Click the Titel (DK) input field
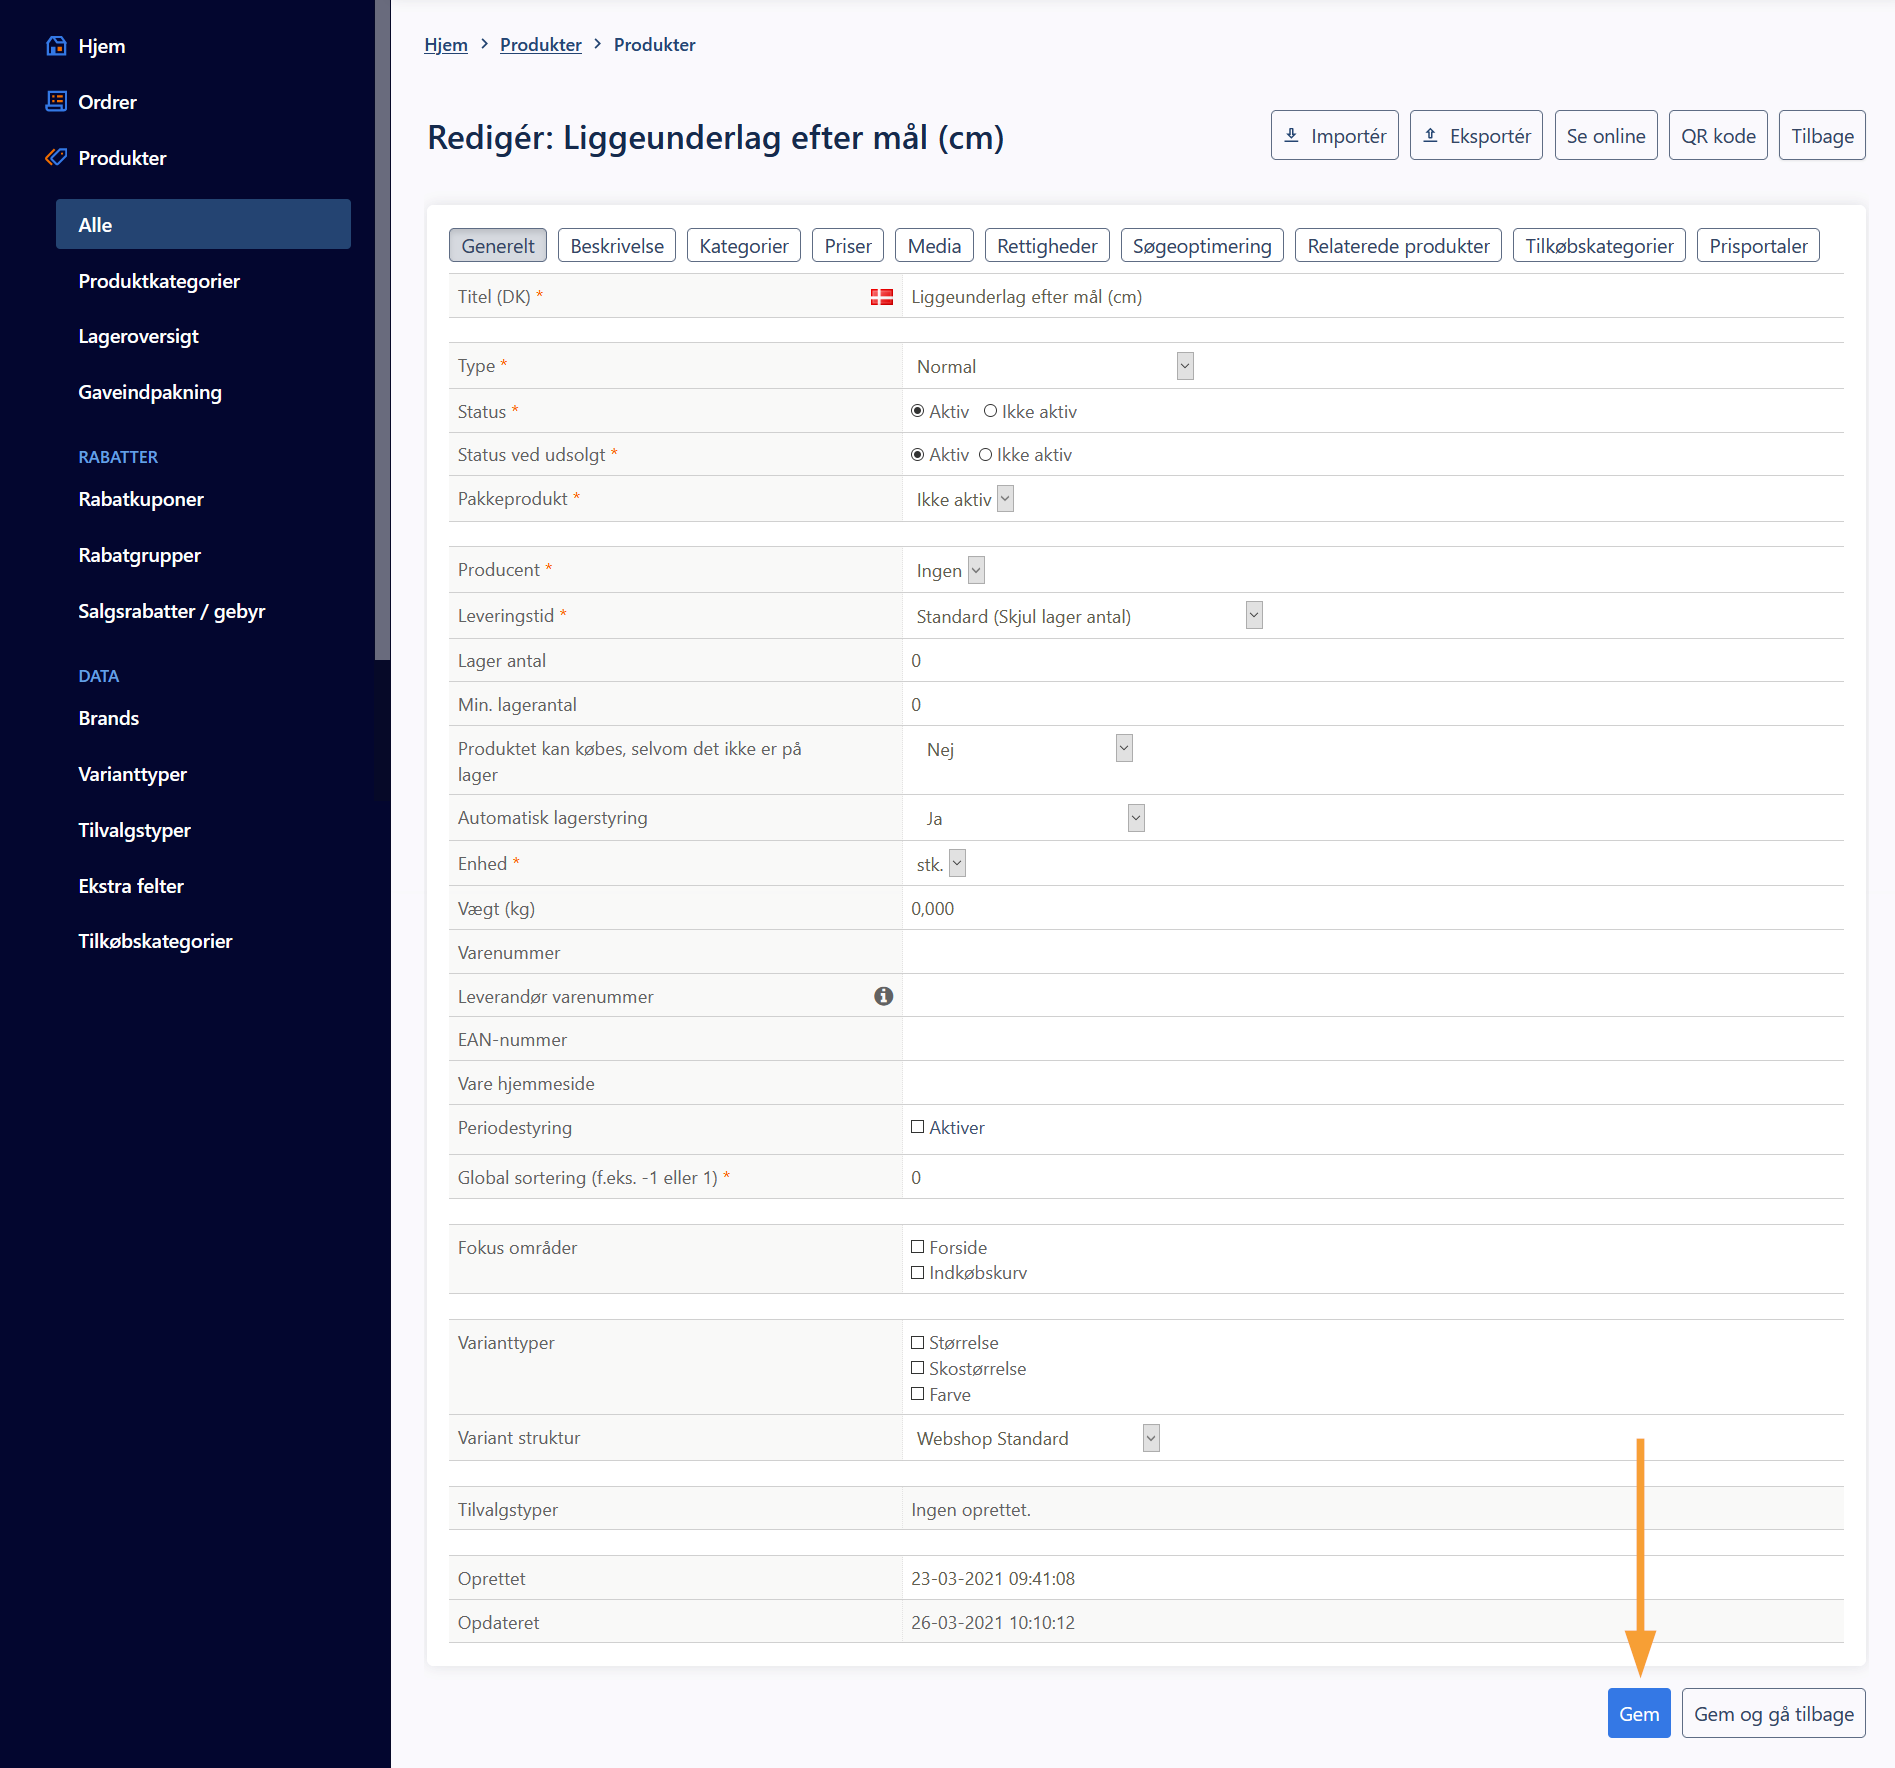1895x1768 pixels. pyautogui.click(x=1372, y=297)
